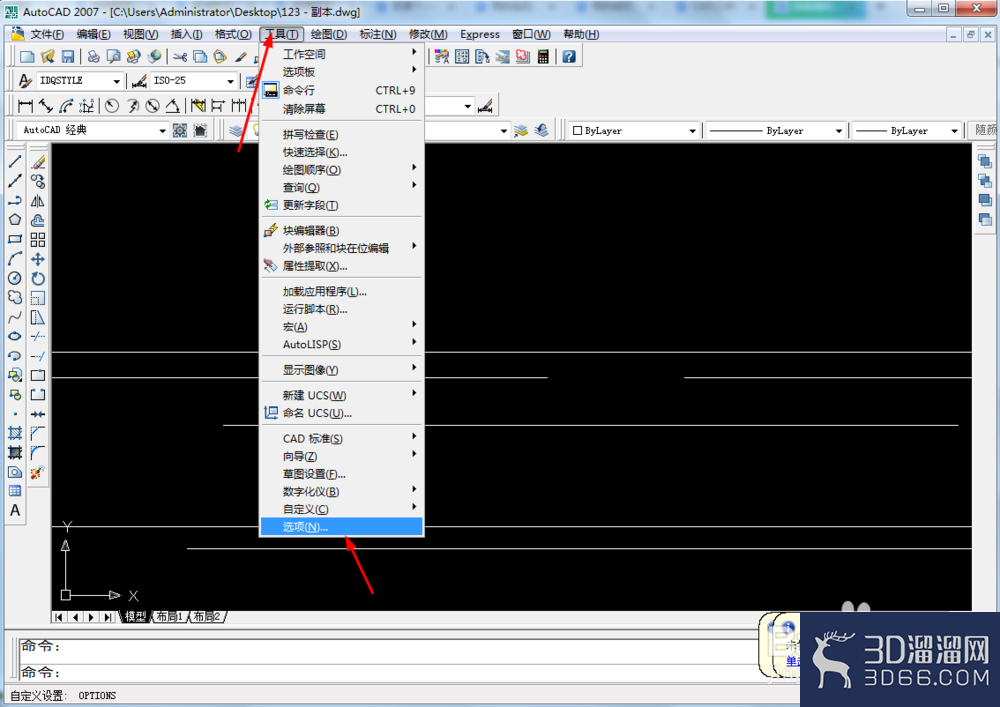Viewport: 1000px width, 707px height.
Task: Click the command line input field
Action: (389, 673)
